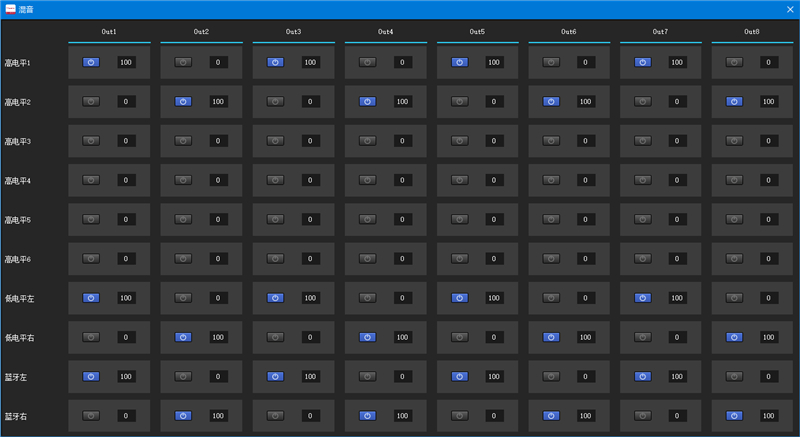Click the Out5 column header
The image size is (800, 437).
[x=477, y=32]
